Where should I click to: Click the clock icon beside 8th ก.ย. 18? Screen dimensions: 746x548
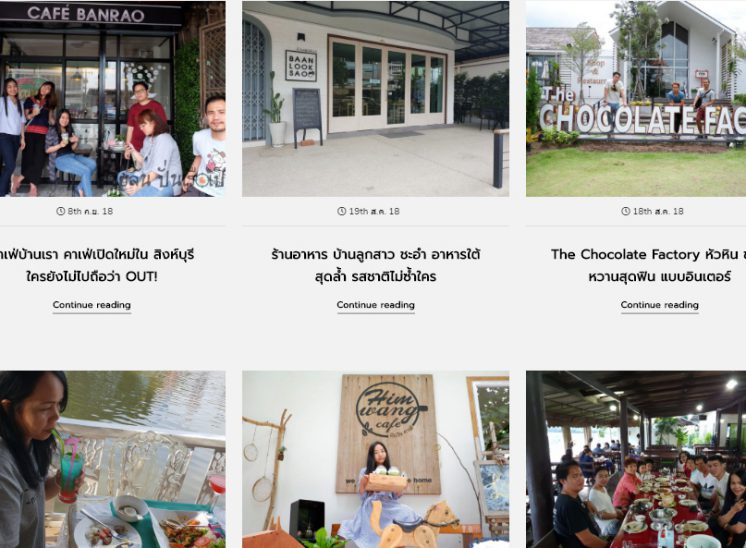pos(60,211)
